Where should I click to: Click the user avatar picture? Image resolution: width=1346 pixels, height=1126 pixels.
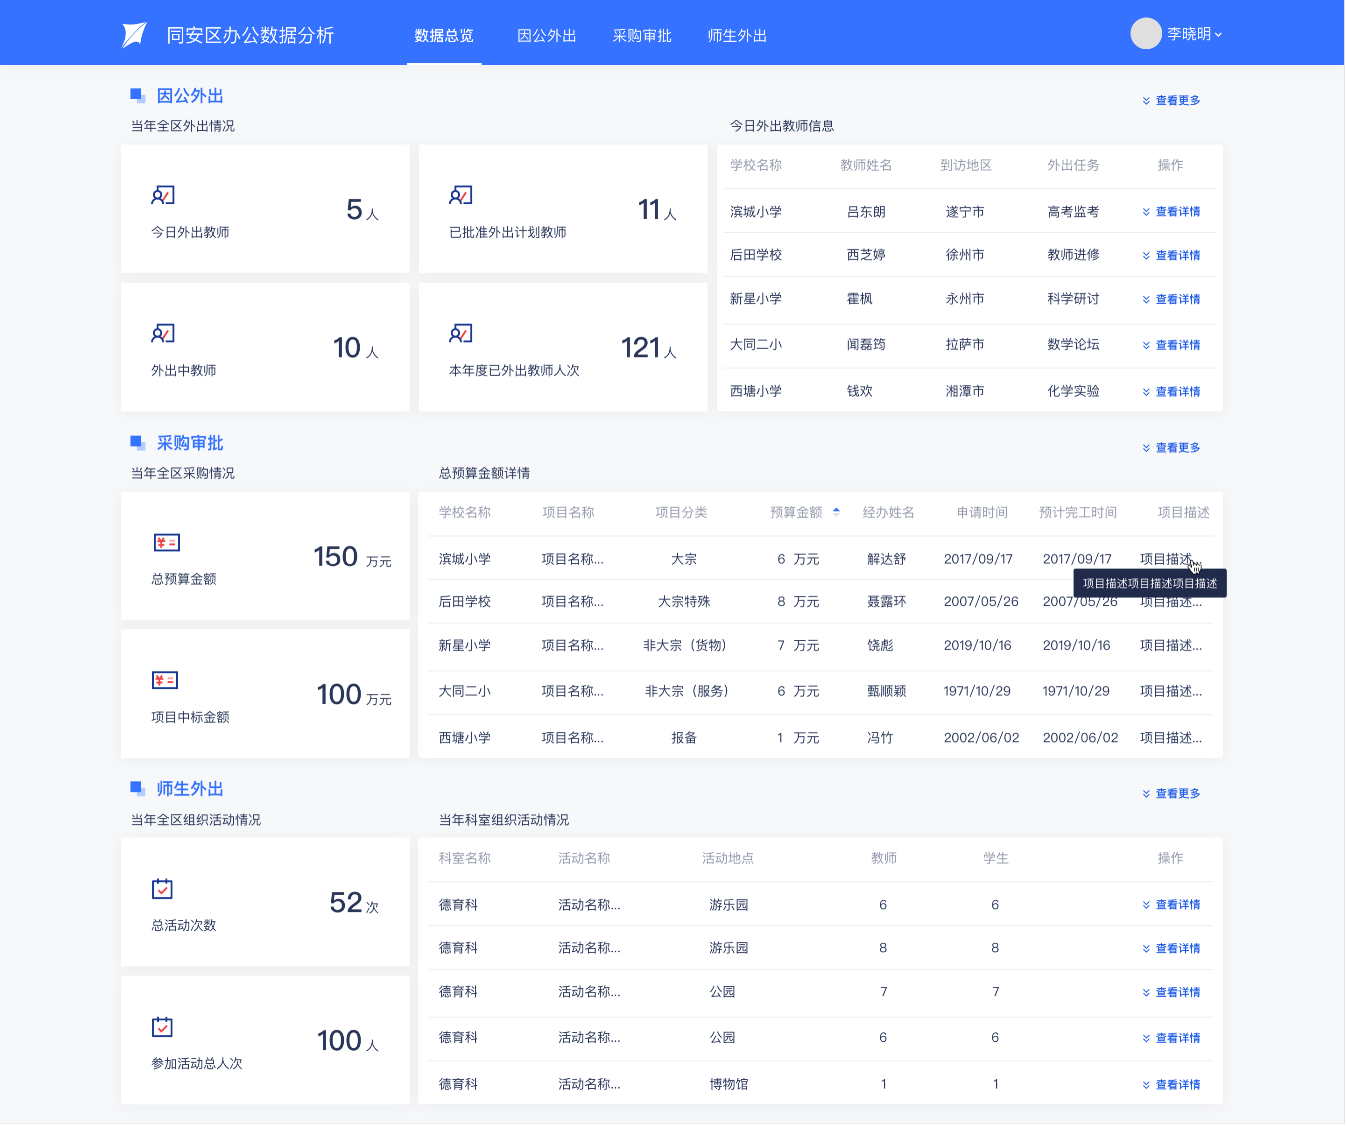tap(1145, 34)
